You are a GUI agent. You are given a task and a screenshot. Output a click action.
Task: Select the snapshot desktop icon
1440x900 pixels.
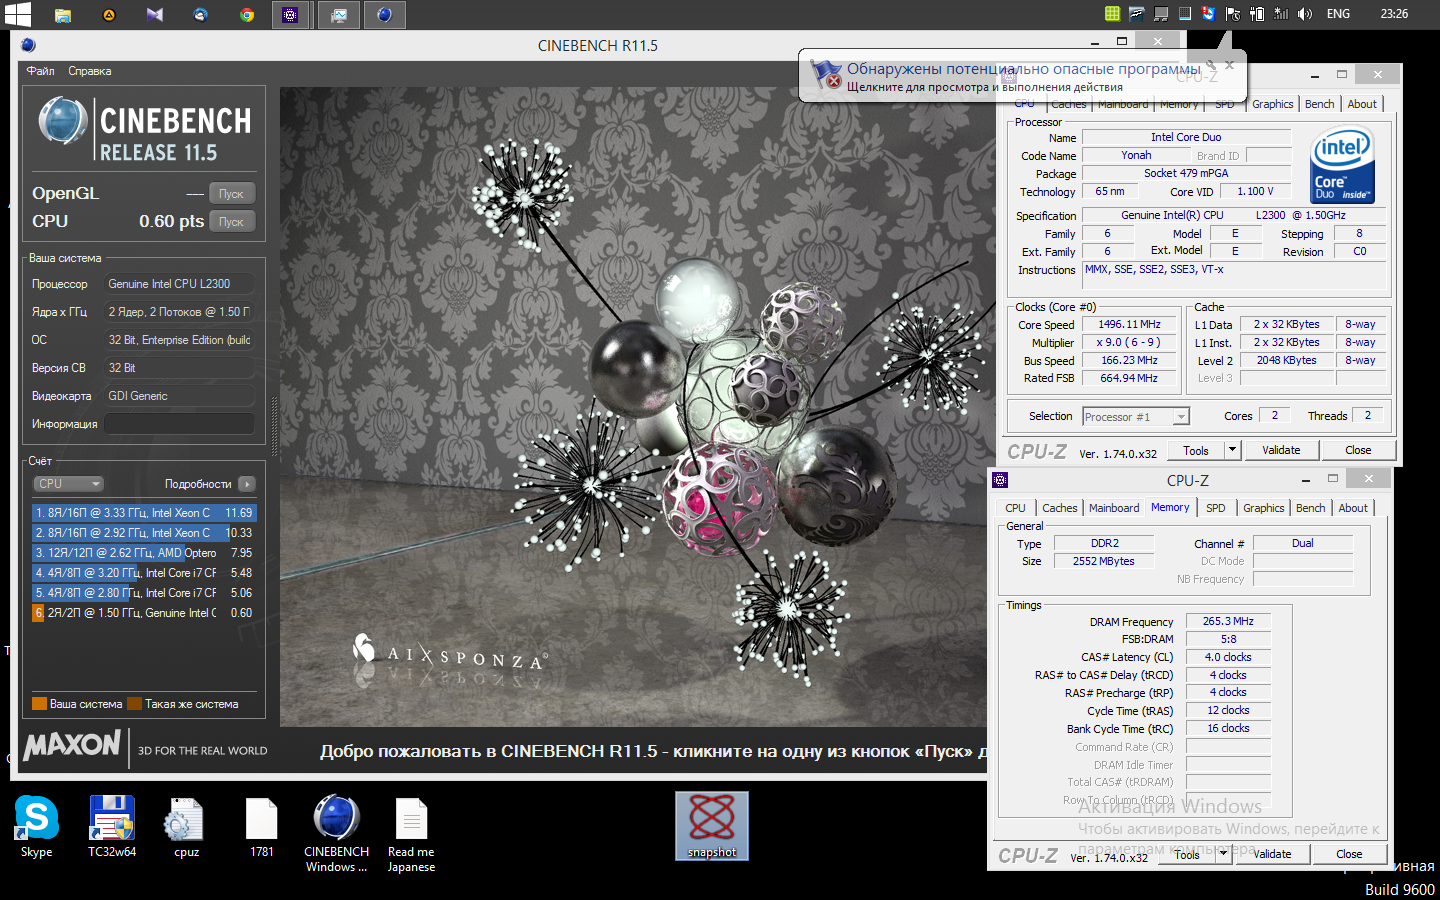tap(712, 826)
